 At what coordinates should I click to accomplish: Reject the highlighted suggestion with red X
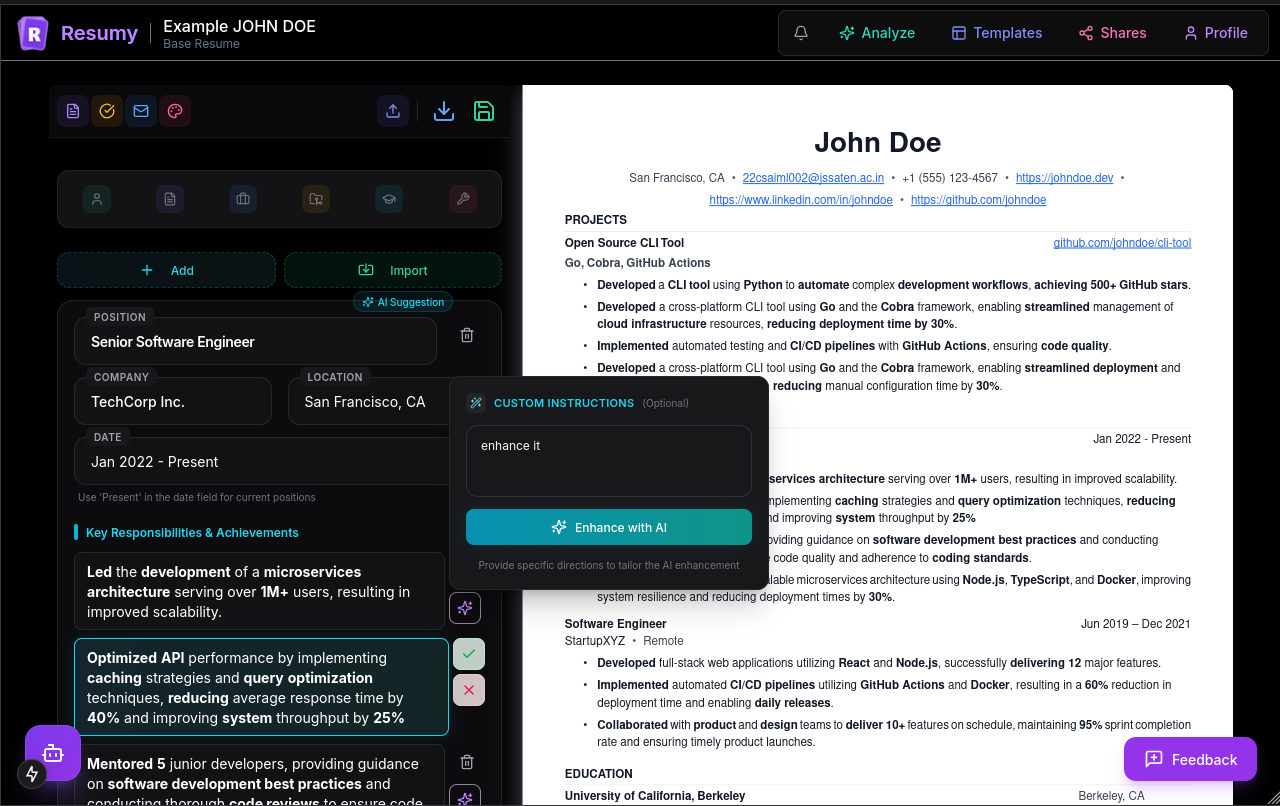[468, 689]
